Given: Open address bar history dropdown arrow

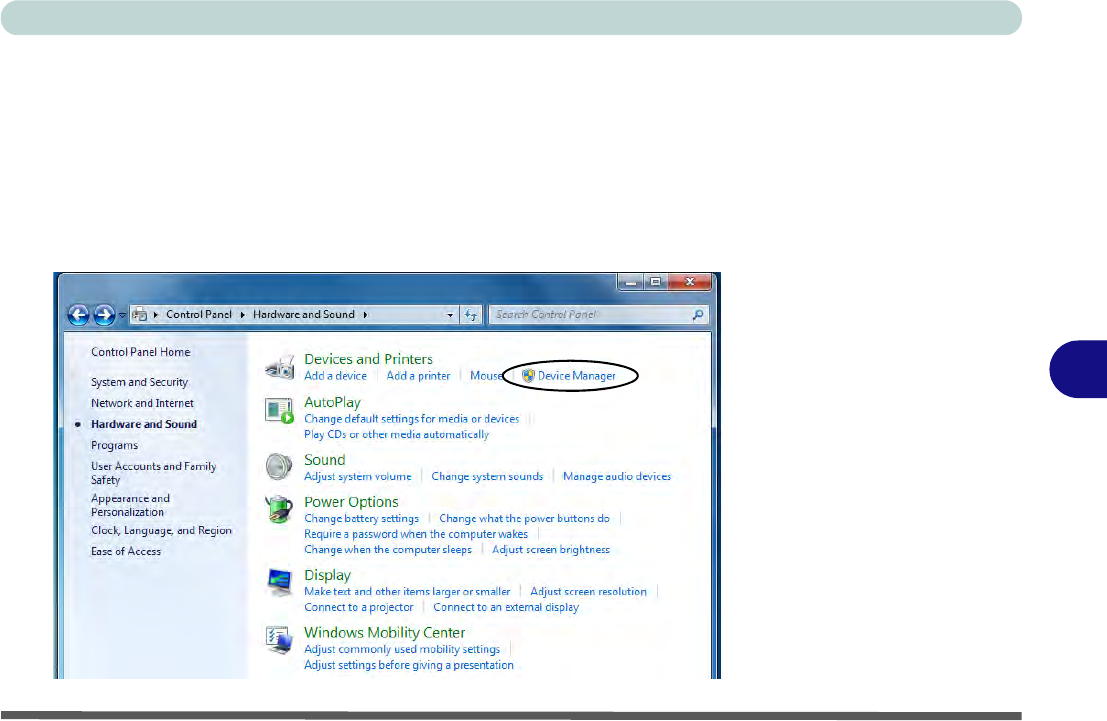Looking at the screenshot, I should [x=450, y=315].
